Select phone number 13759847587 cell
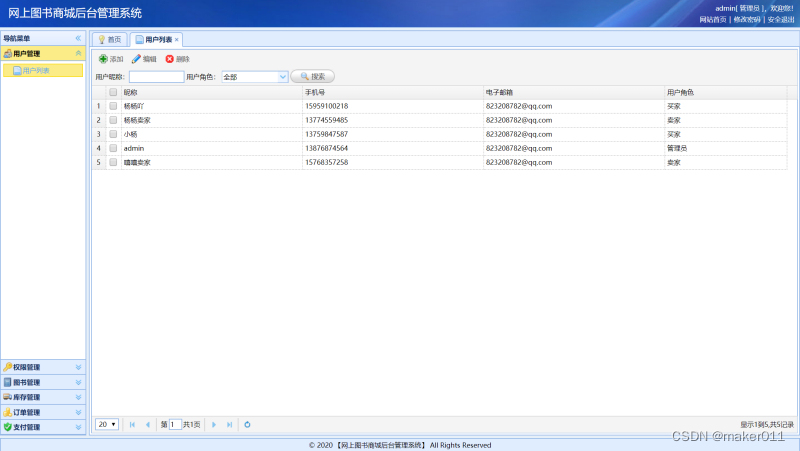800x451 pixels. [393, 134]
